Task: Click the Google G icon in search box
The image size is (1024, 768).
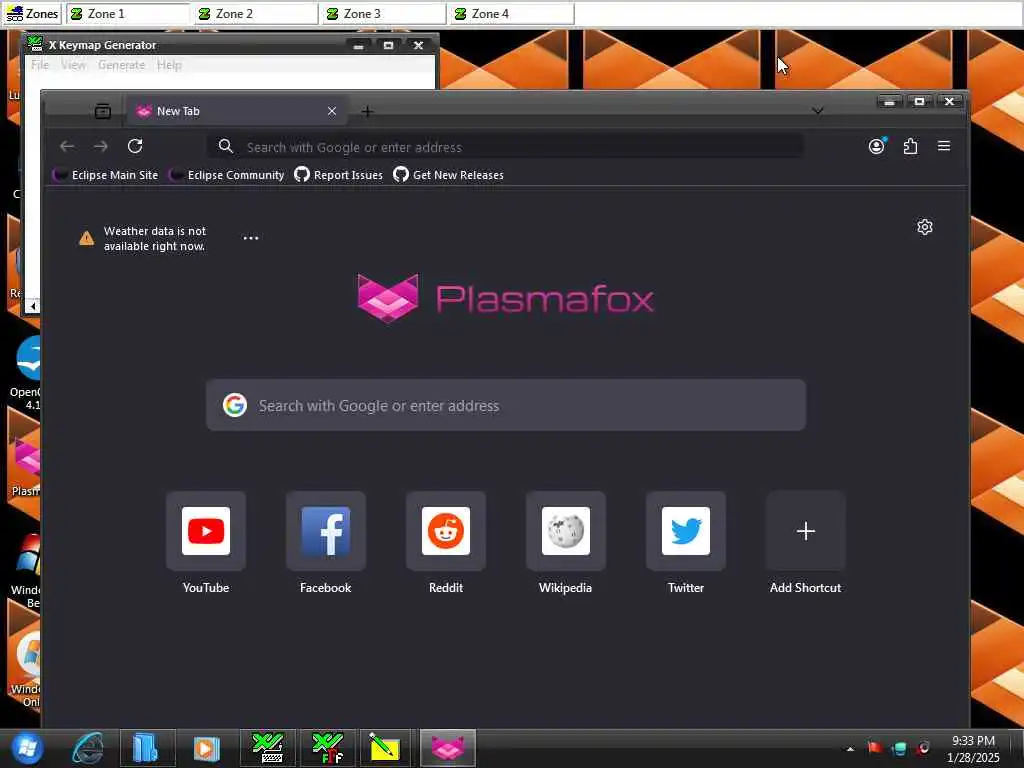Action: (x=235, y=405)
